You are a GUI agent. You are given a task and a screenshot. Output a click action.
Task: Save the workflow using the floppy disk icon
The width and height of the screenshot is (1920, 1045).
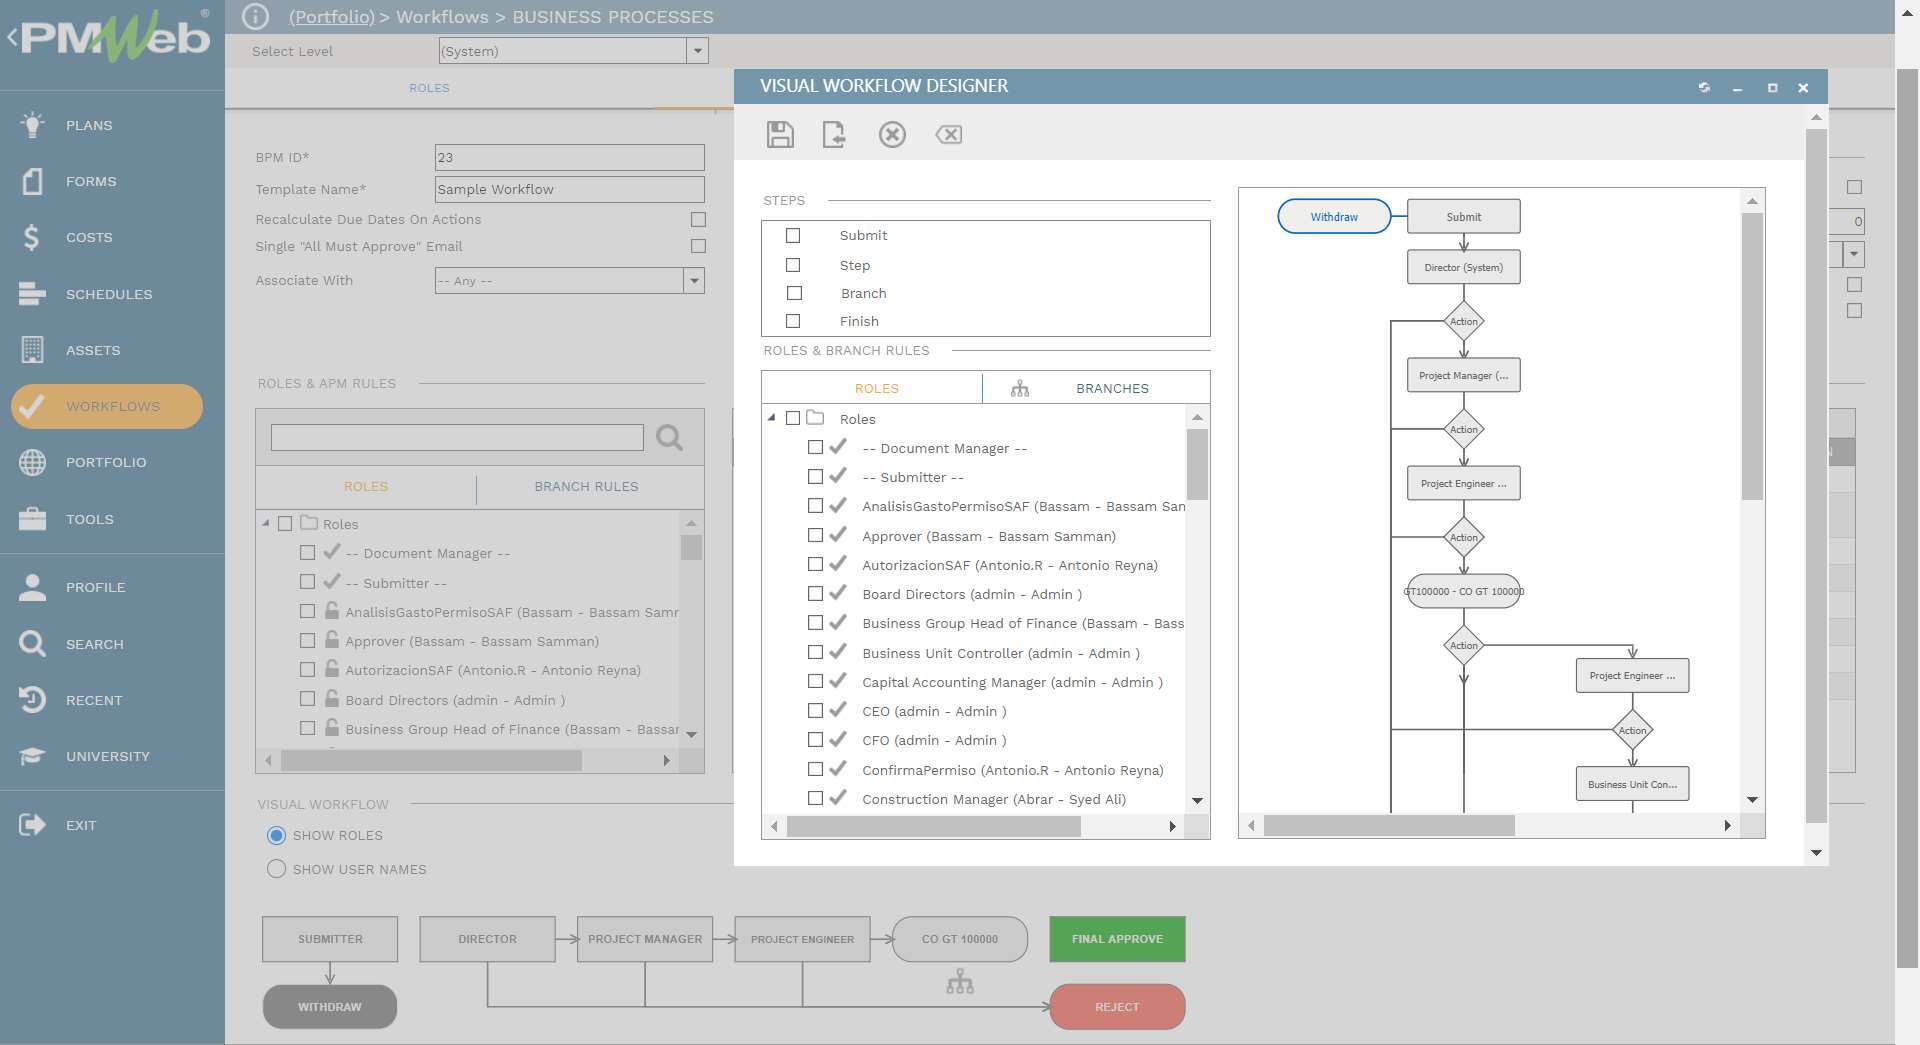(x=780, y=134)
